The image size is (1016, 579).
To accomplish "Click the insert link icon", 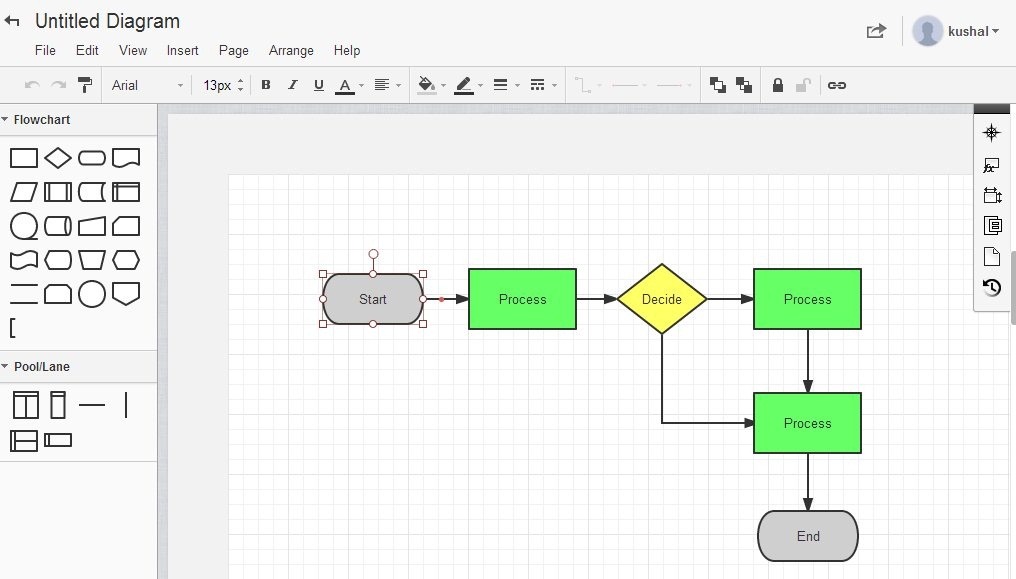I will (x=837, y=85).
